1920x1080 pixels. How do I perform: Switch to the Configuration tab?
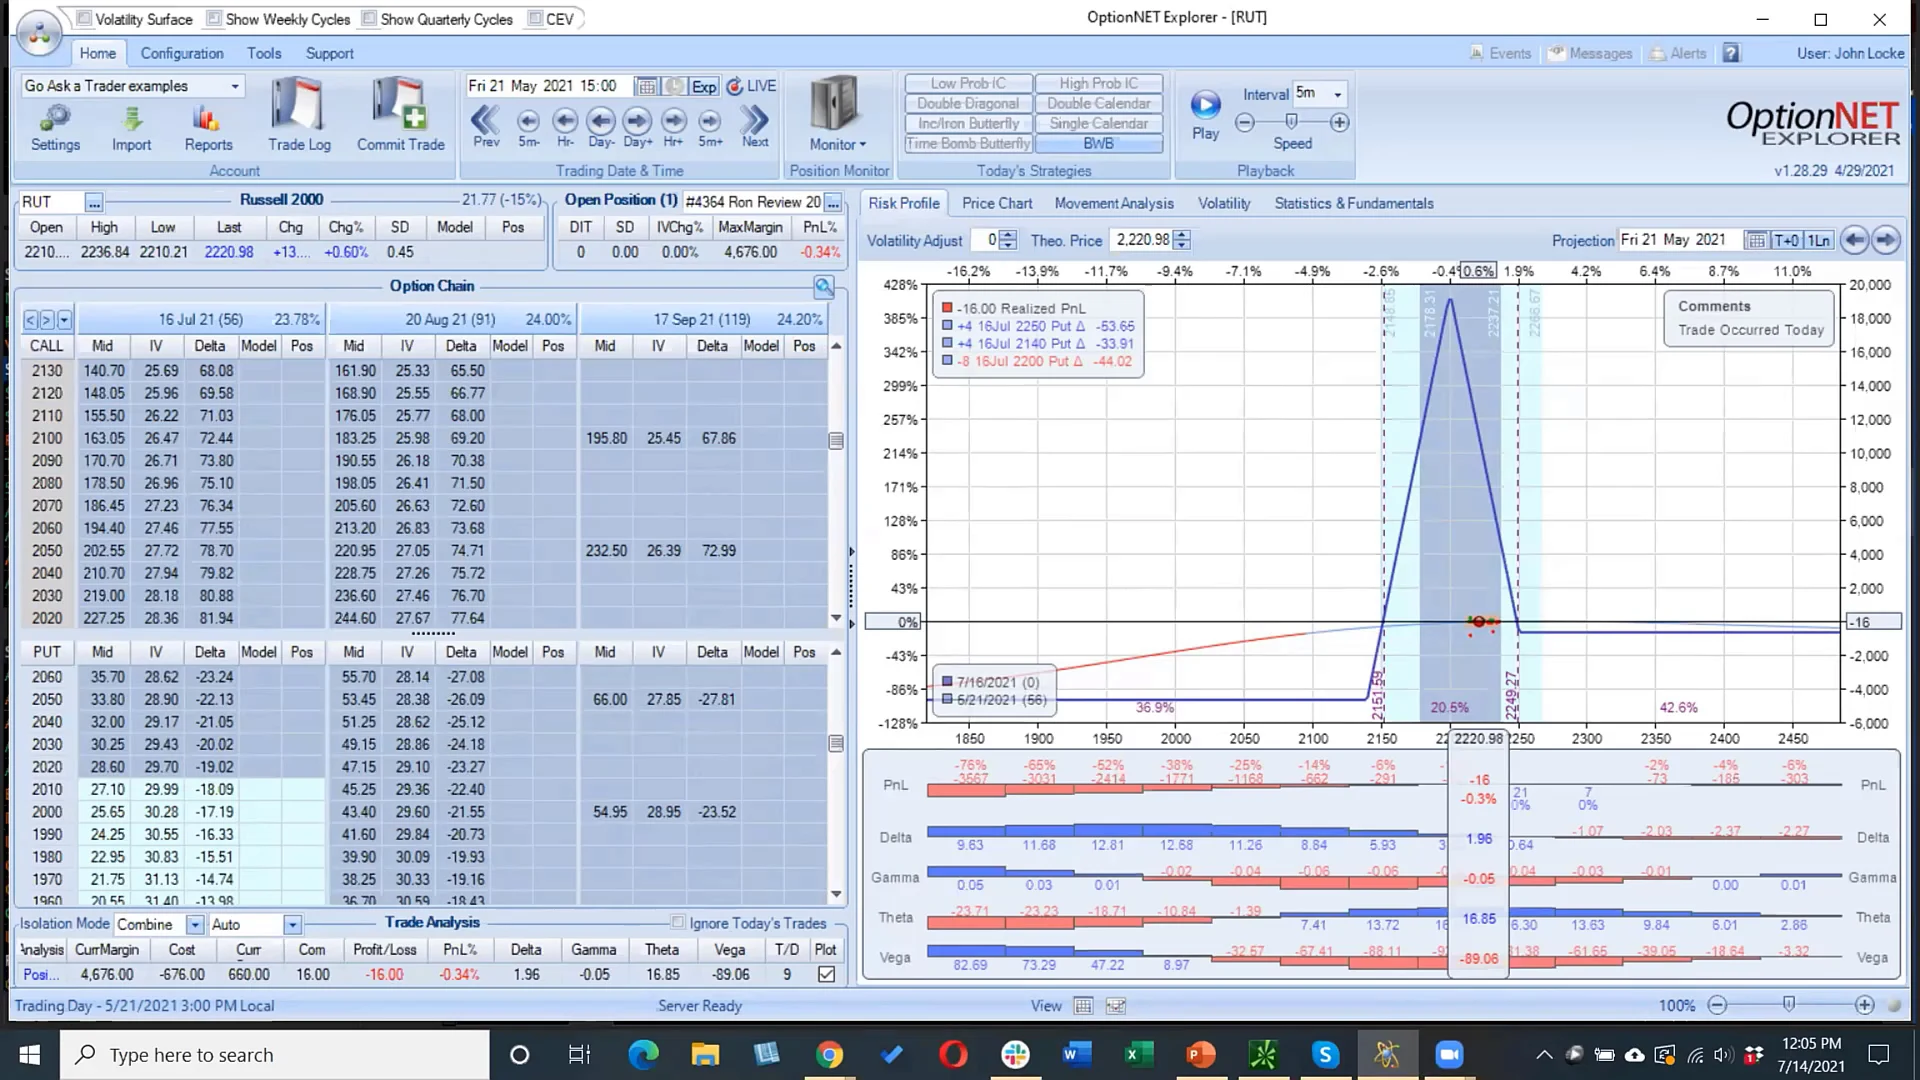pos(182,54)
